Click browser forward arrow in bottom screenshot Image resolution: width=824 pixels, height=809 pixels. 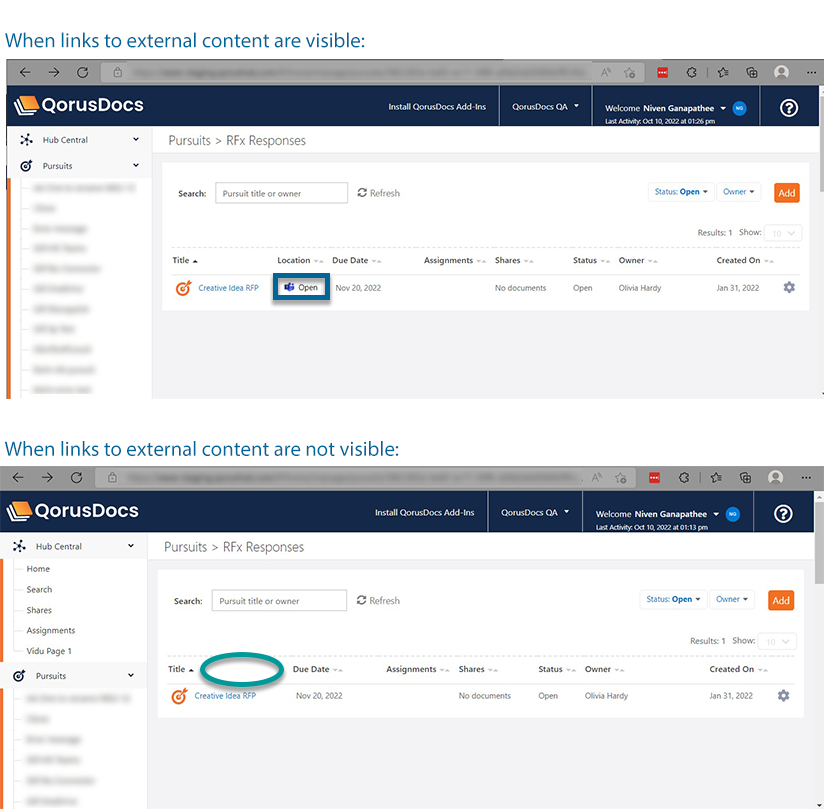pyautogui.click(x=47, y=477)
